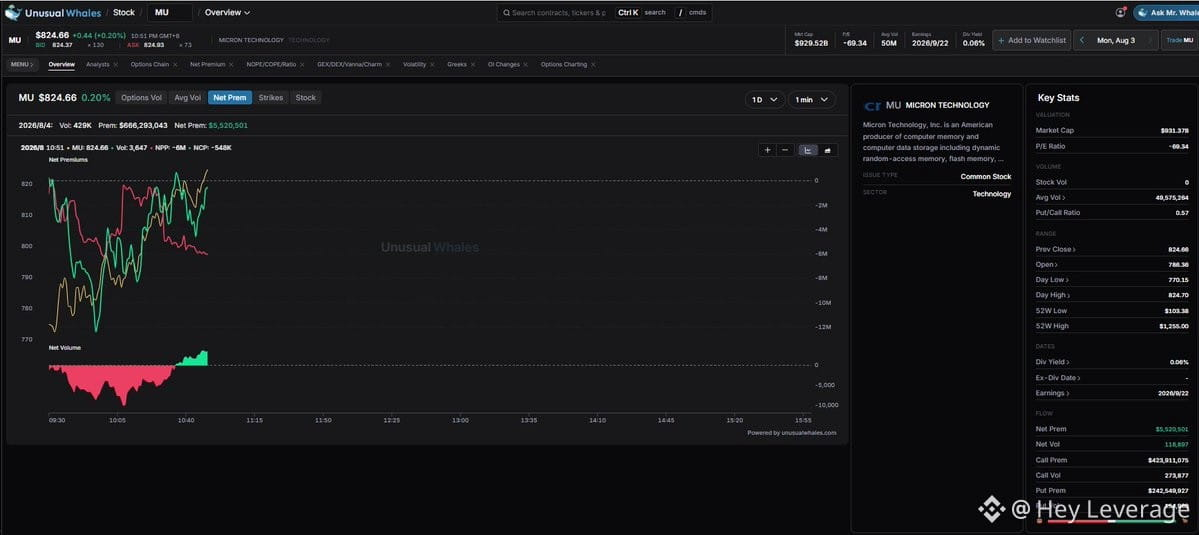
Task: Close the Net Premium tab
Action: [232, 65]
